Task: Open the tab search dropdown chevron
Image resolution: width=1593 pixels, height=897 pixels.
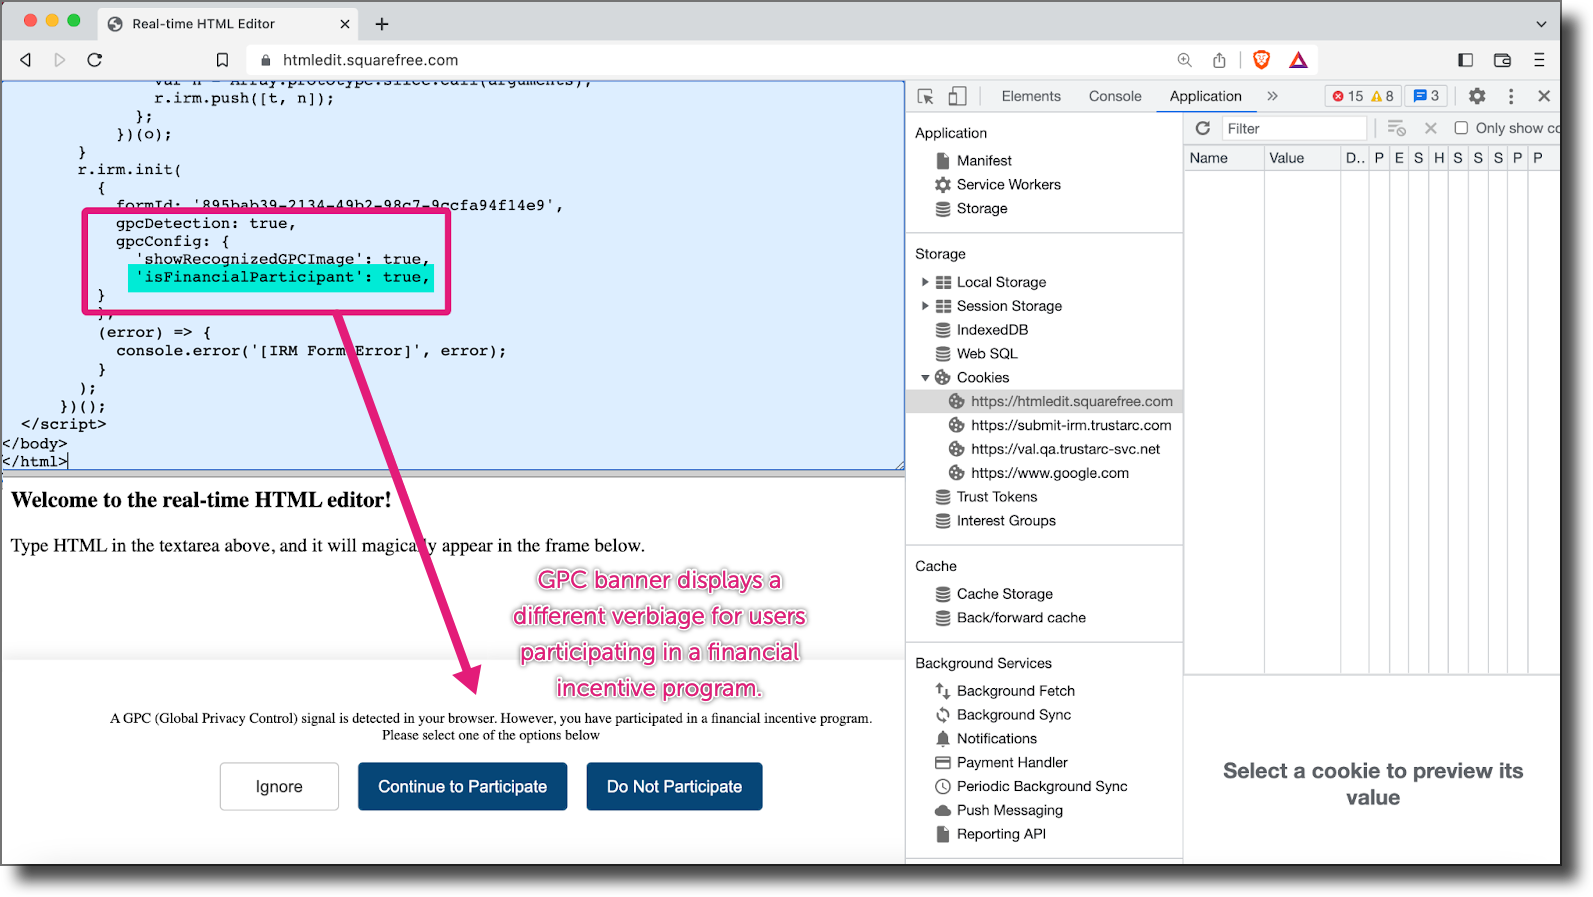Action: [1541, 24]
